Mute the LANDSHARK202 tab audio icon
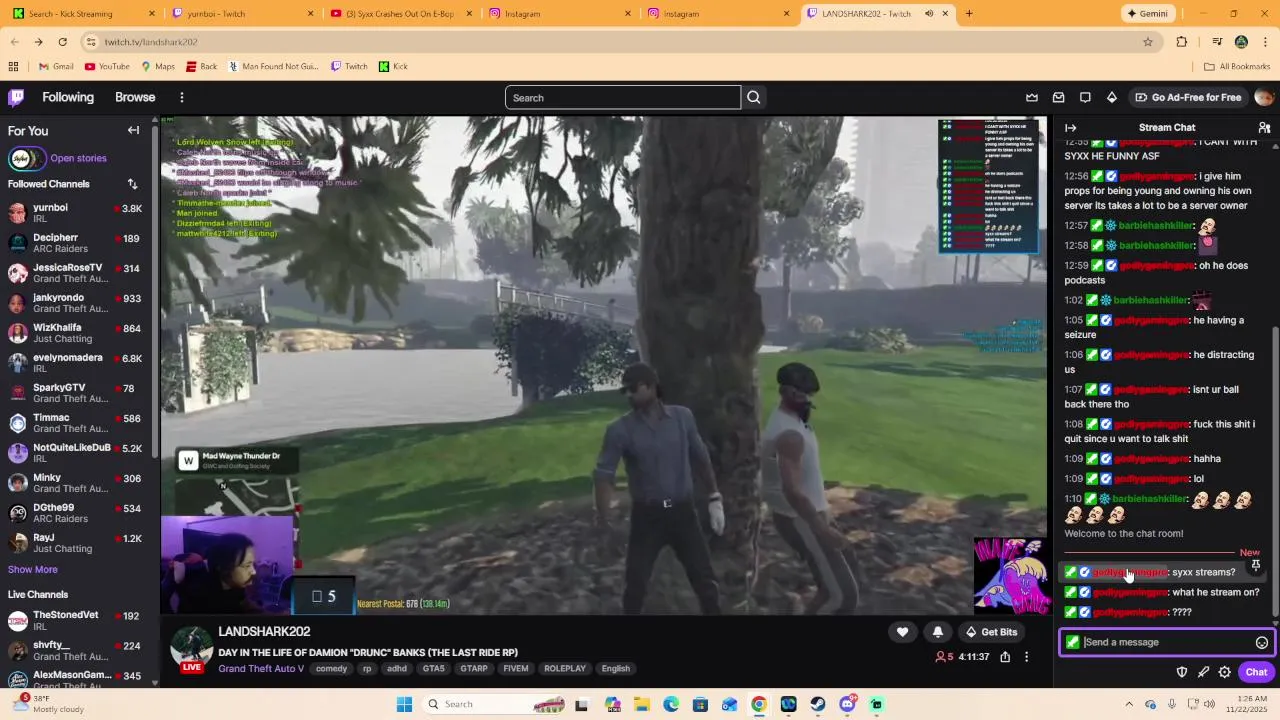 928,13
